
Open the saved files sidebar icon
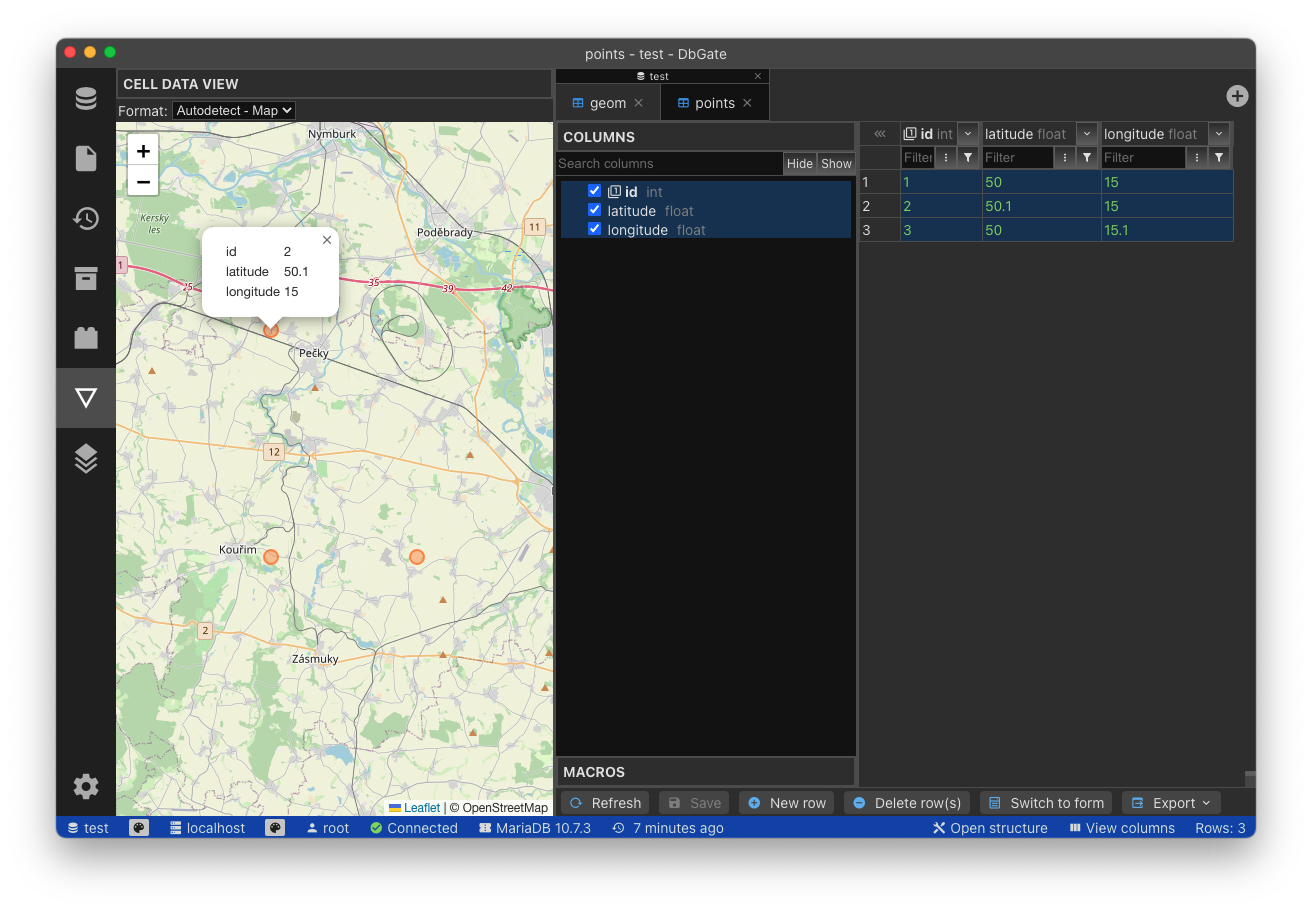click(86, 158)
